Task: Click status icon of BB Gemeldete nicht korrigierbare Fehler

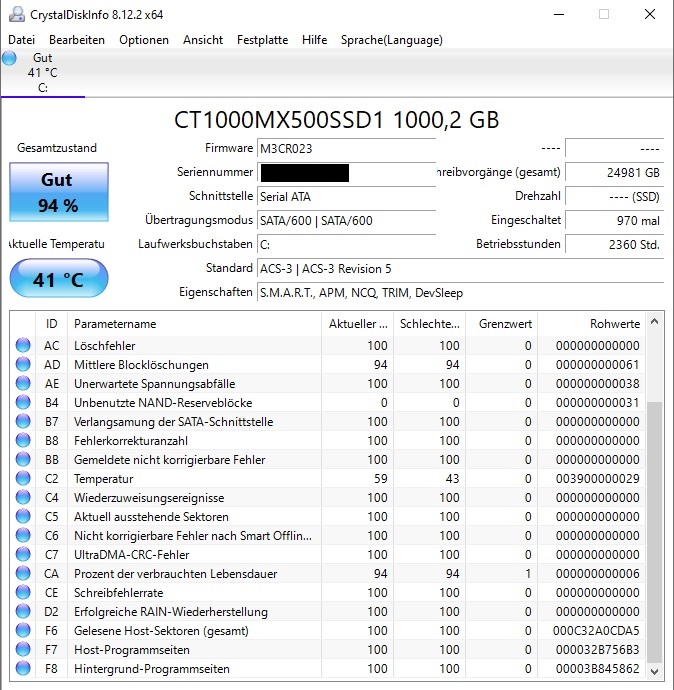Action: 23,459
